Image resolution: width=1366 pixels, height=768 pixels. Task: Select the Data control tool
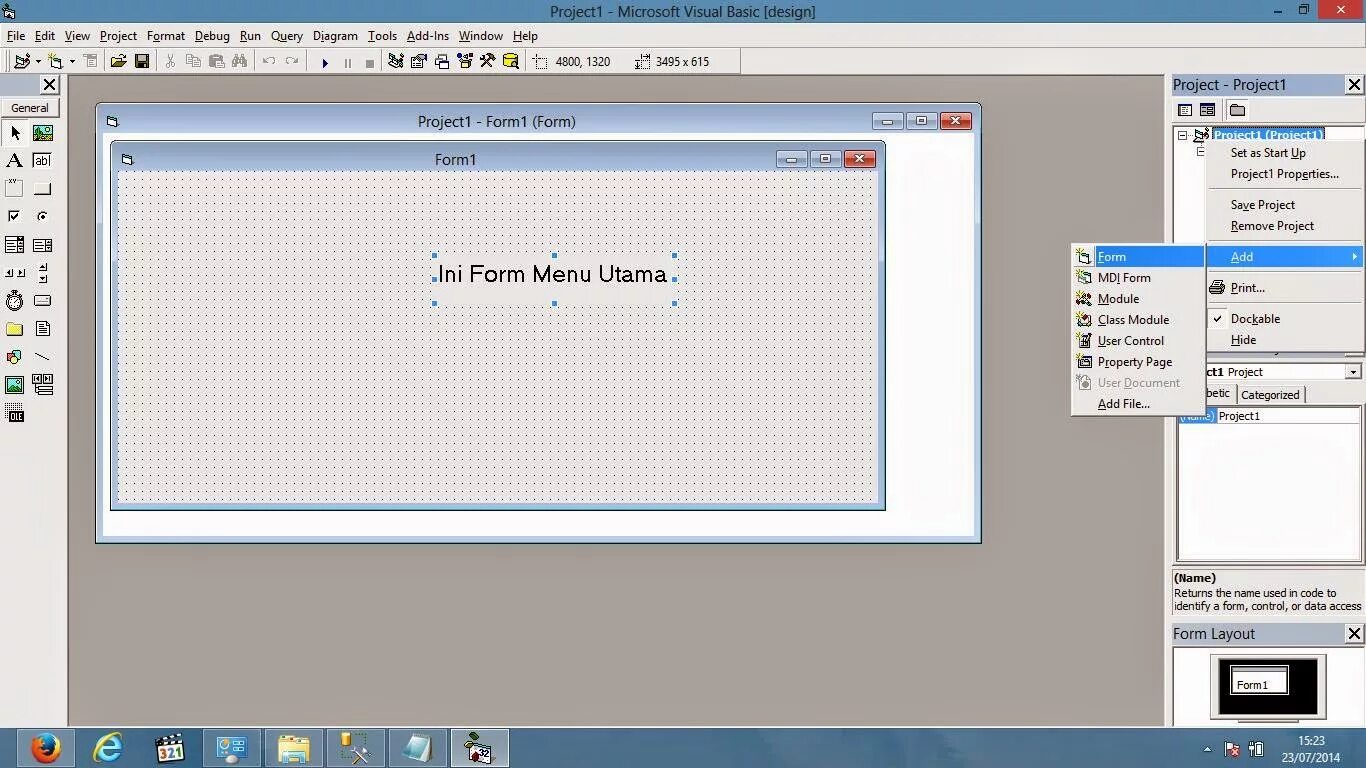43,385
